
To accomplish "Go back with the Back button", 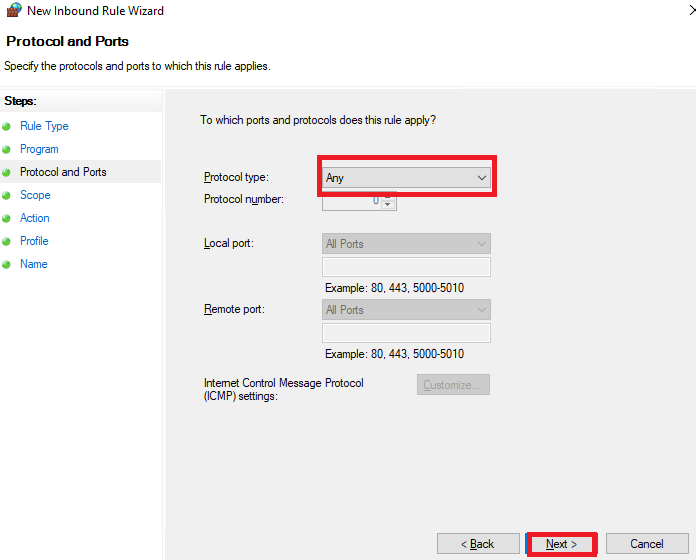I will [x=478, y=544].
